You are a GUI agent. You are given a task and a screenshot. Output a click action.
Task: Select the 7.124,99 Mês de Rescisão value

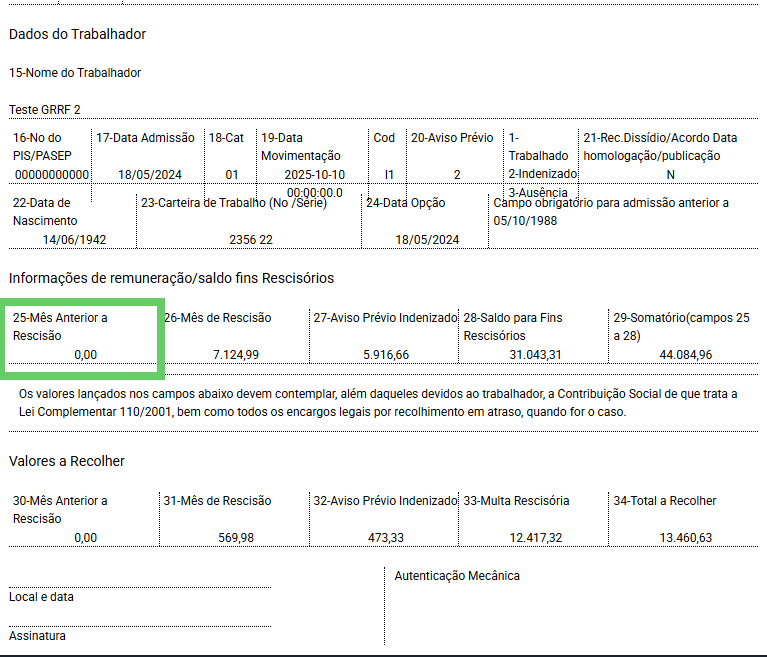[236, 355]
